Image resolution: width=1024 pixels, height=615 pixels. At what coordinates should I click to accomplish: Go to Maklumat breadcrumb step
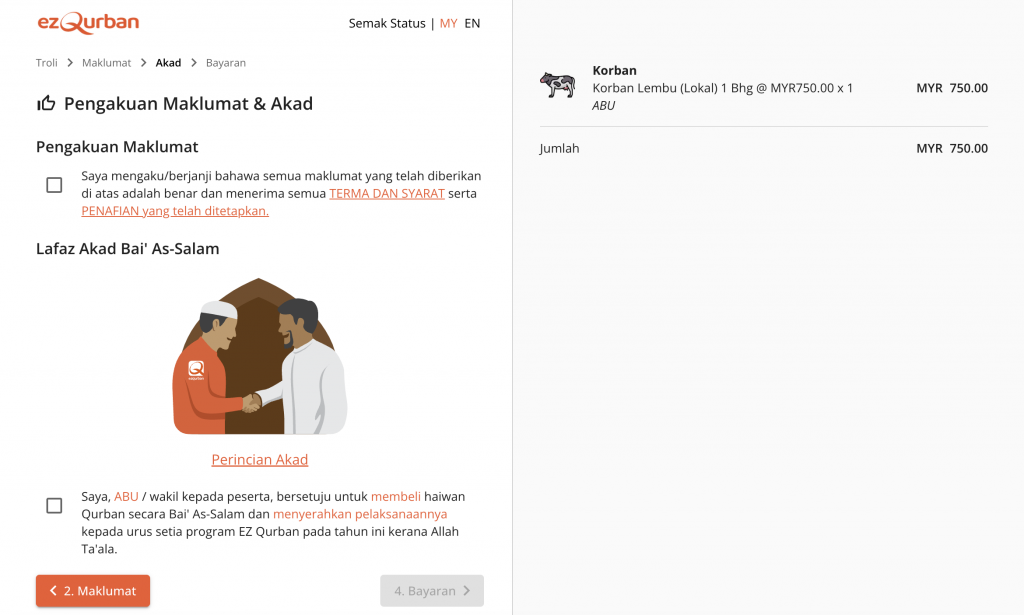tap(106, 63)
